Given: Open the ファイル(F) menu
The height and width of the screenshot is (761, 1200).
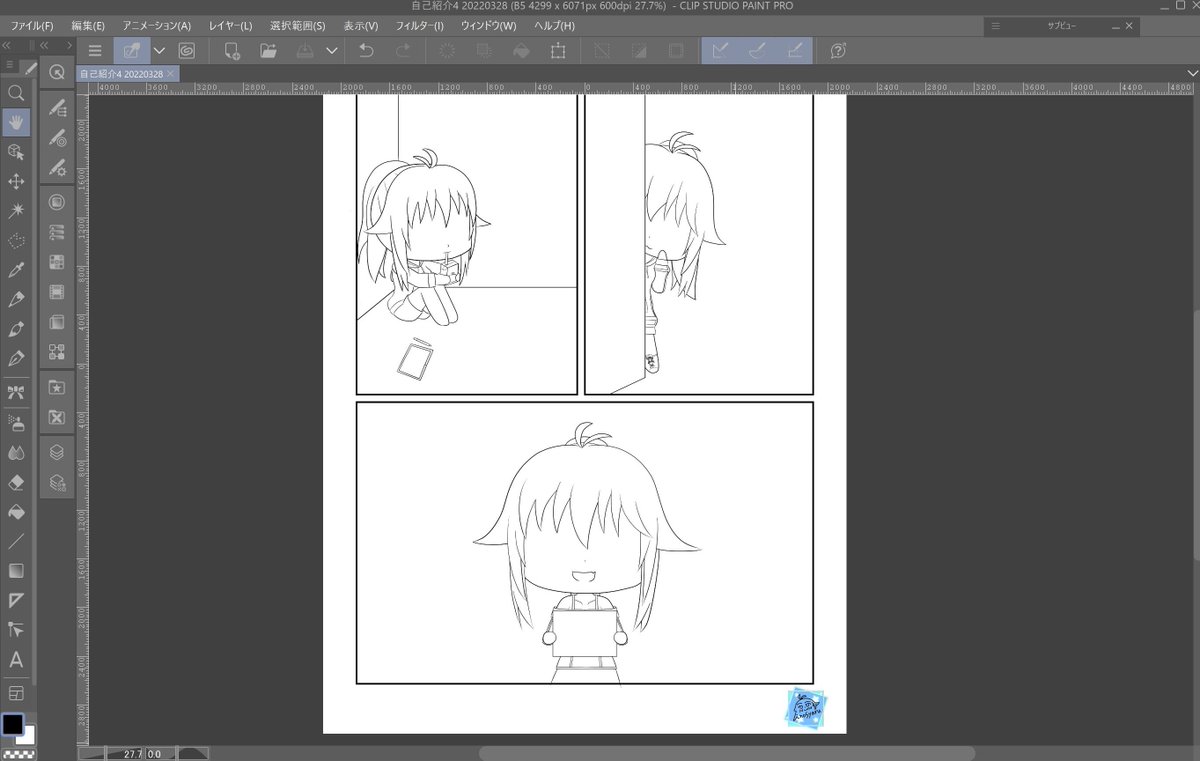Looking at the screenshot, I should point(32,26).
